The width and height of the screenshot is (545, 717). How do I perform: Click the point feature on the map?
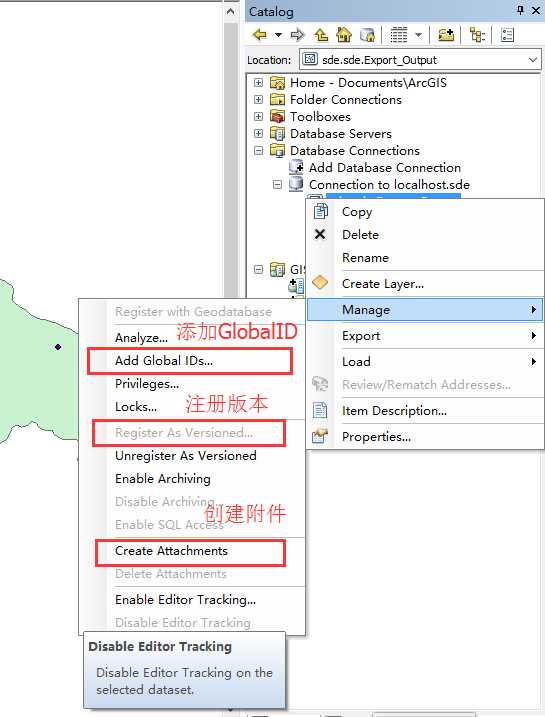58,347
